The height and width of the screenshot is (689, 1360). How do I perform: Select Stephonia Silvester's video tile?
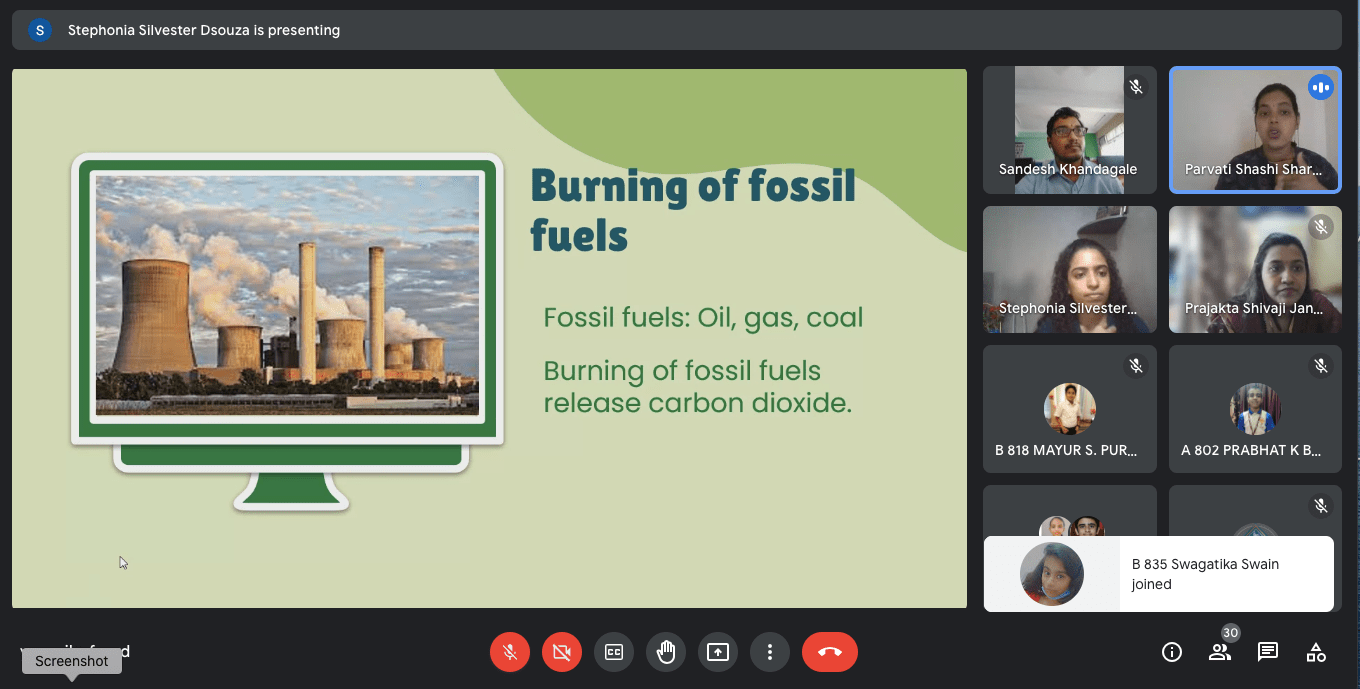[1069, 269]
